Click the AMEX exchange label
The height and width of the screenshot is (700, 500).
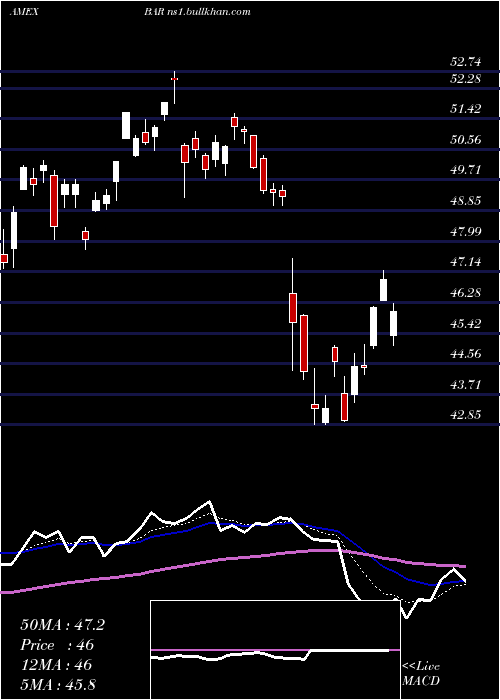(x=24, y=12)
